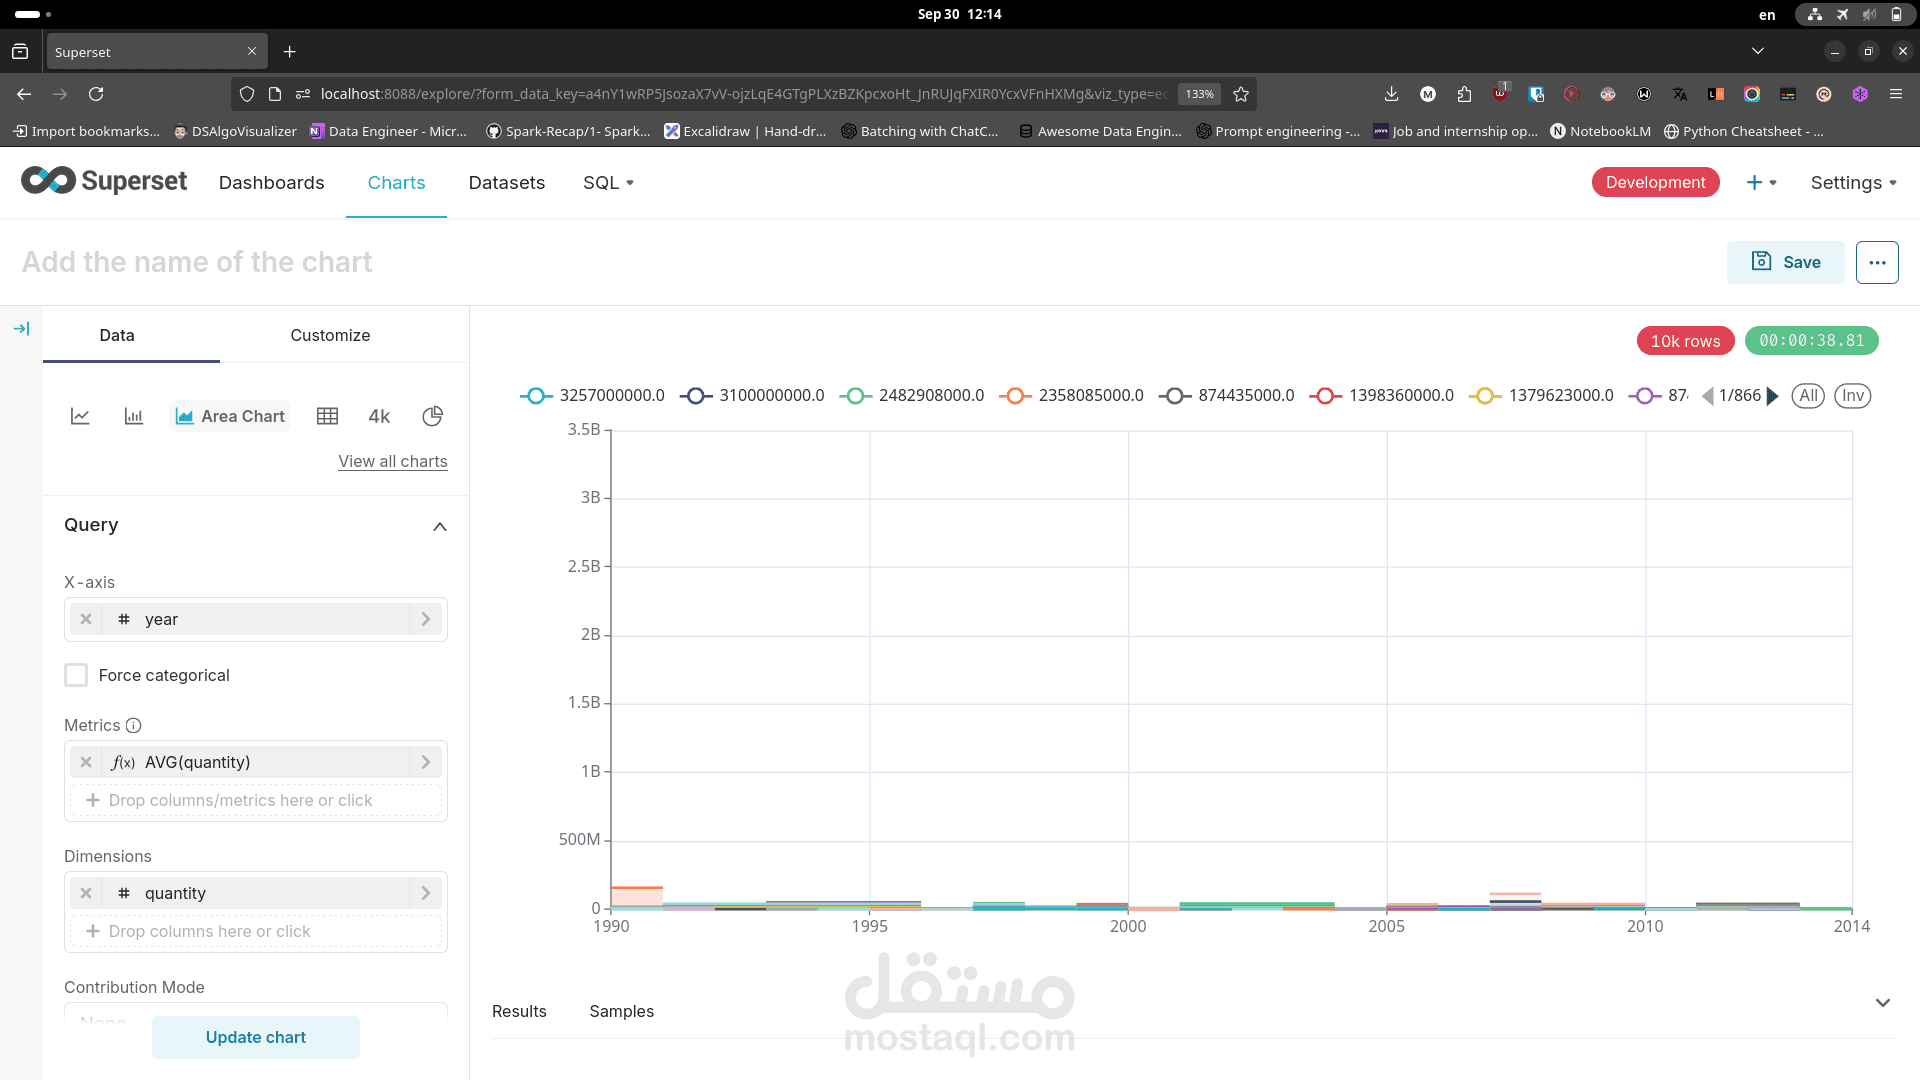The image size is (1920, 1080).
Task: Remove quantity from the Dimensions field
Action: [86, 893]
